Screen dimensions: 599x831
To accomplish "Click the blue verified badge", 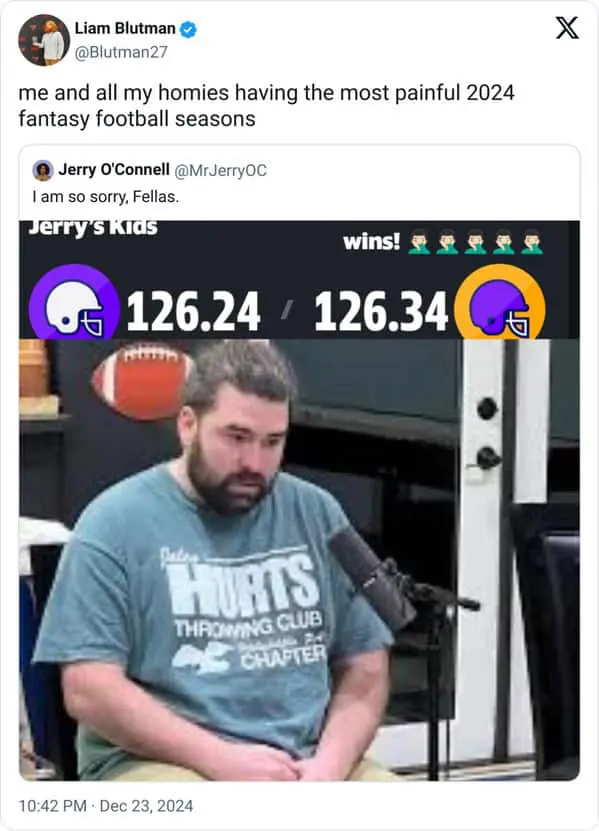I will click(x=188, y=29).
